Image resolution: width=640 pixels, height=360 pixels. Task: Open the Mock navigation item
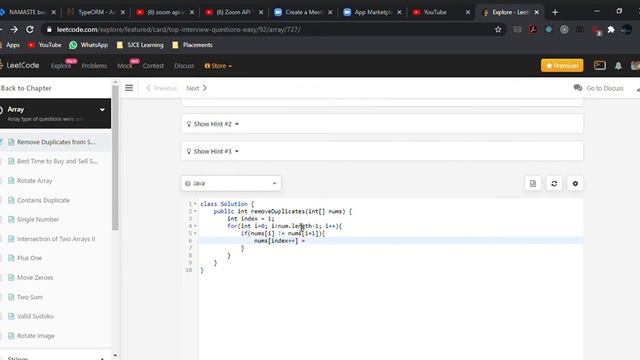[x=124, y=66]
